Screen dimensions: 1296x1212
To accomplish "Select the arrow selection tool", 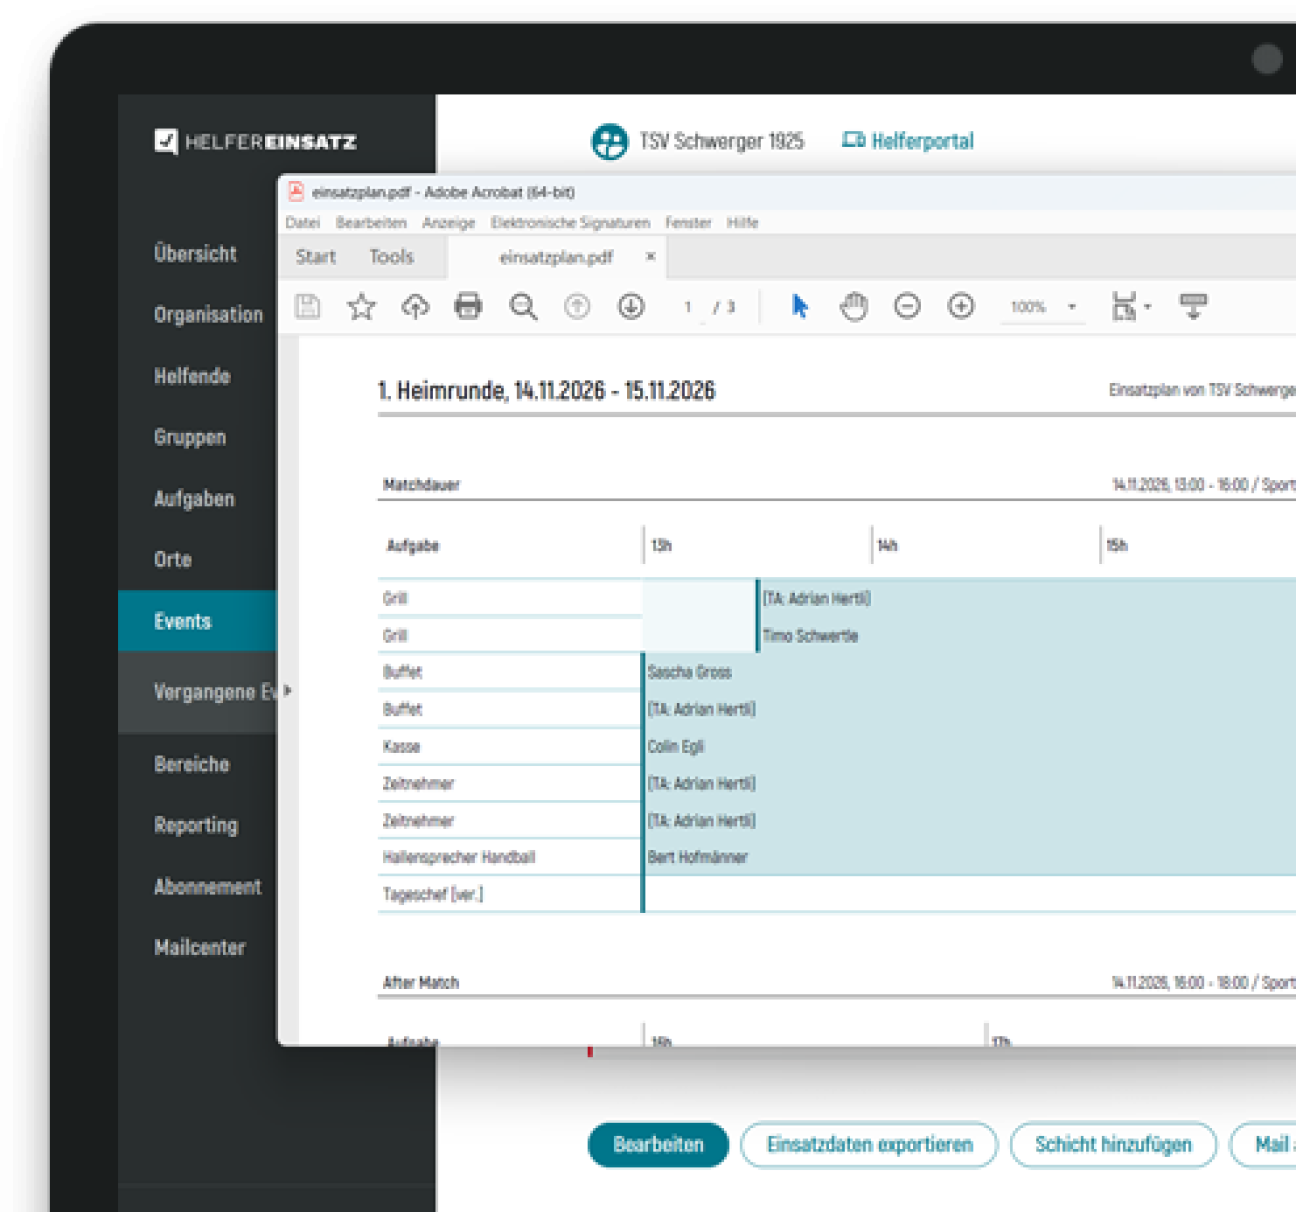I will [799, 306].
